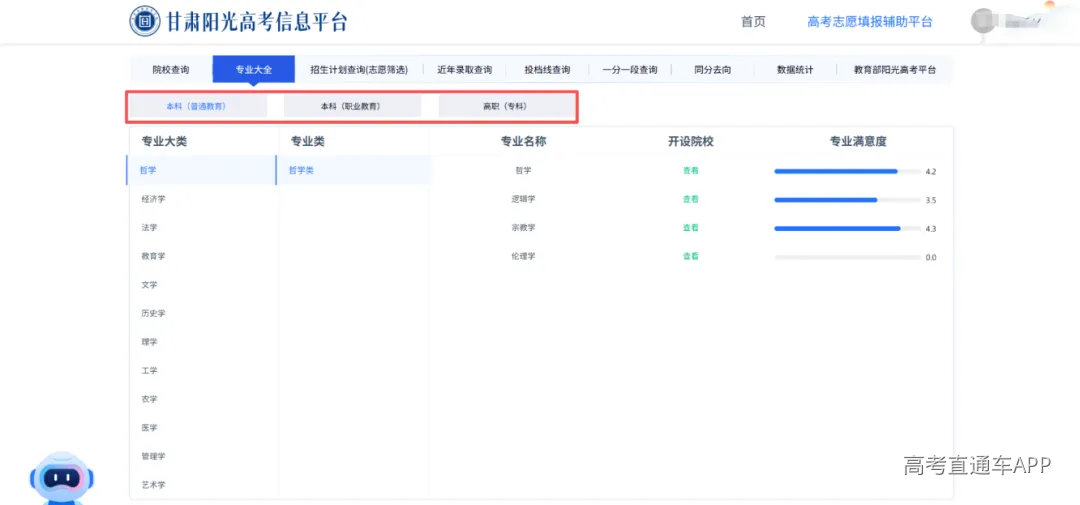Screen dimensions: 1080x505
Task: Click the 4.2 satisfaction bar for 哲学
Action: coord(847,171)
